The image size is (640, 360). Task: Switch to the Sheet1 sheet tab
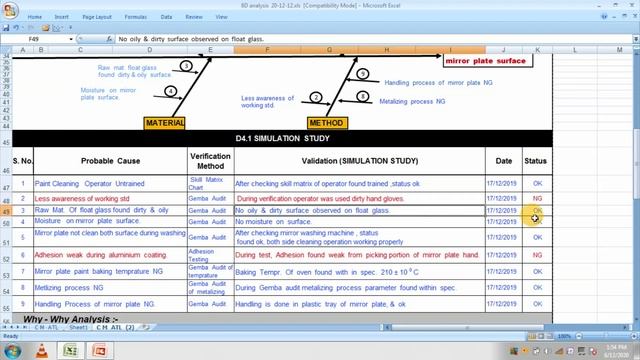(78, 327)
